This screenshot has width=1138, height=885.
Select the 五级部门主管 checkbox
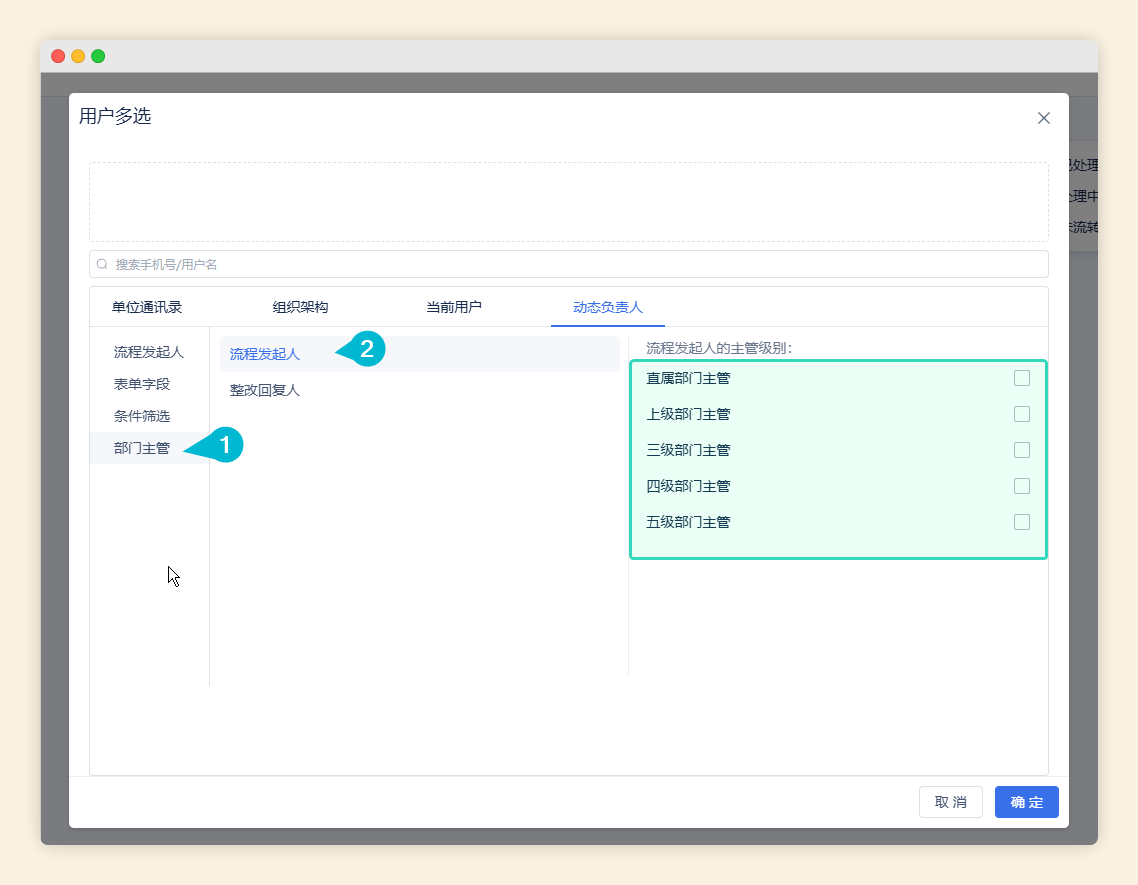click(x=1021, y=522)
